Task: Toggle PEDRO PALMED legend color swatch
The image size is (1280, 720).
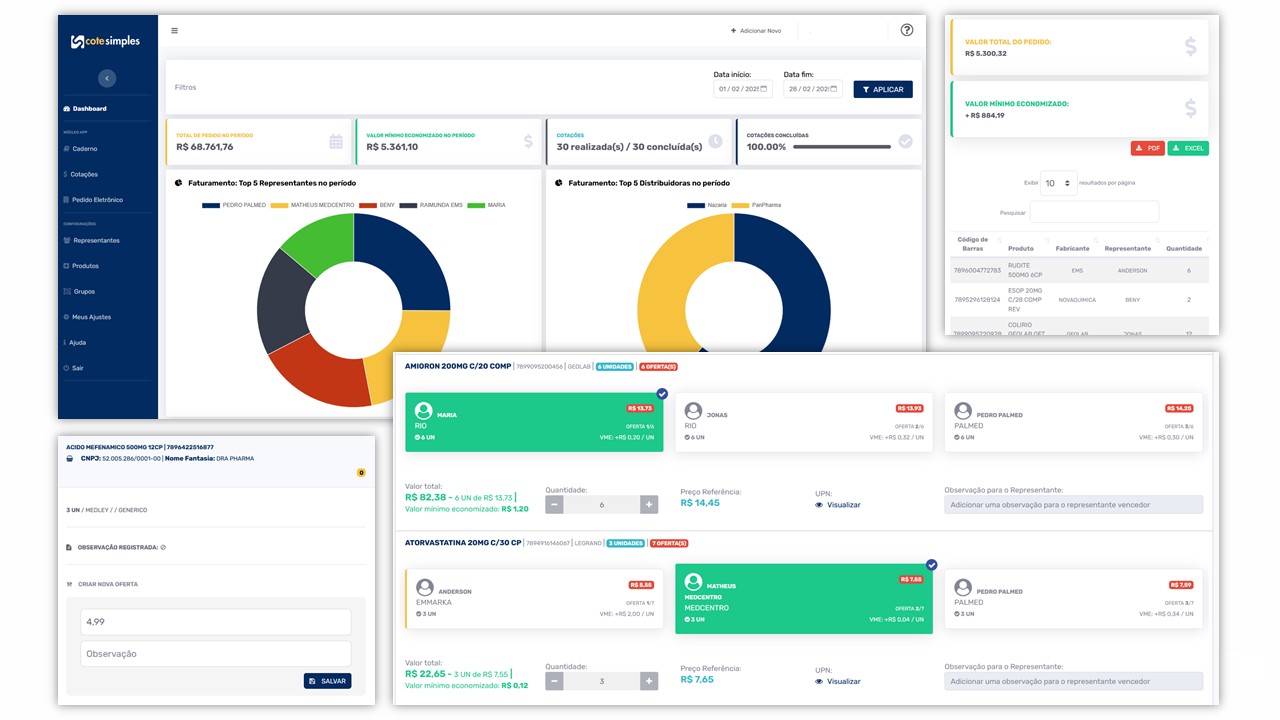Action: (210, 205)
